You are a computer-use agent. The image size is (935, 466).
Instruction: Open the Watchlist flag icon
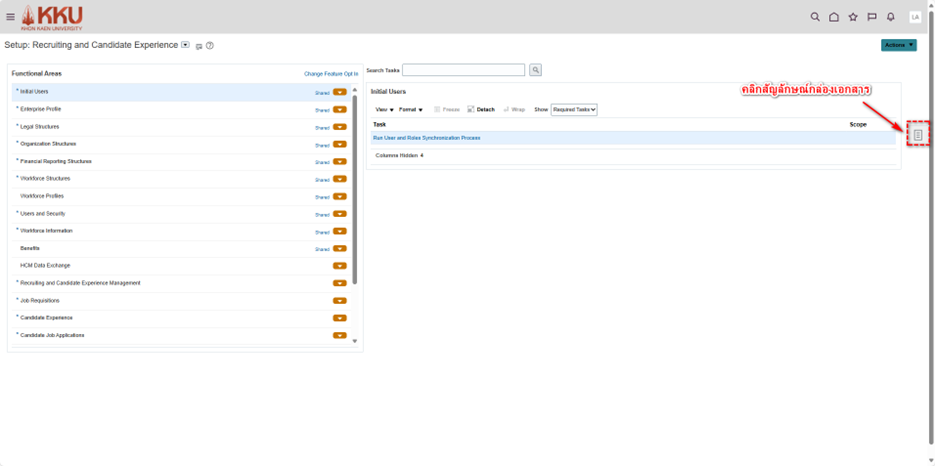pyautogui.click(x=872, y=17)
